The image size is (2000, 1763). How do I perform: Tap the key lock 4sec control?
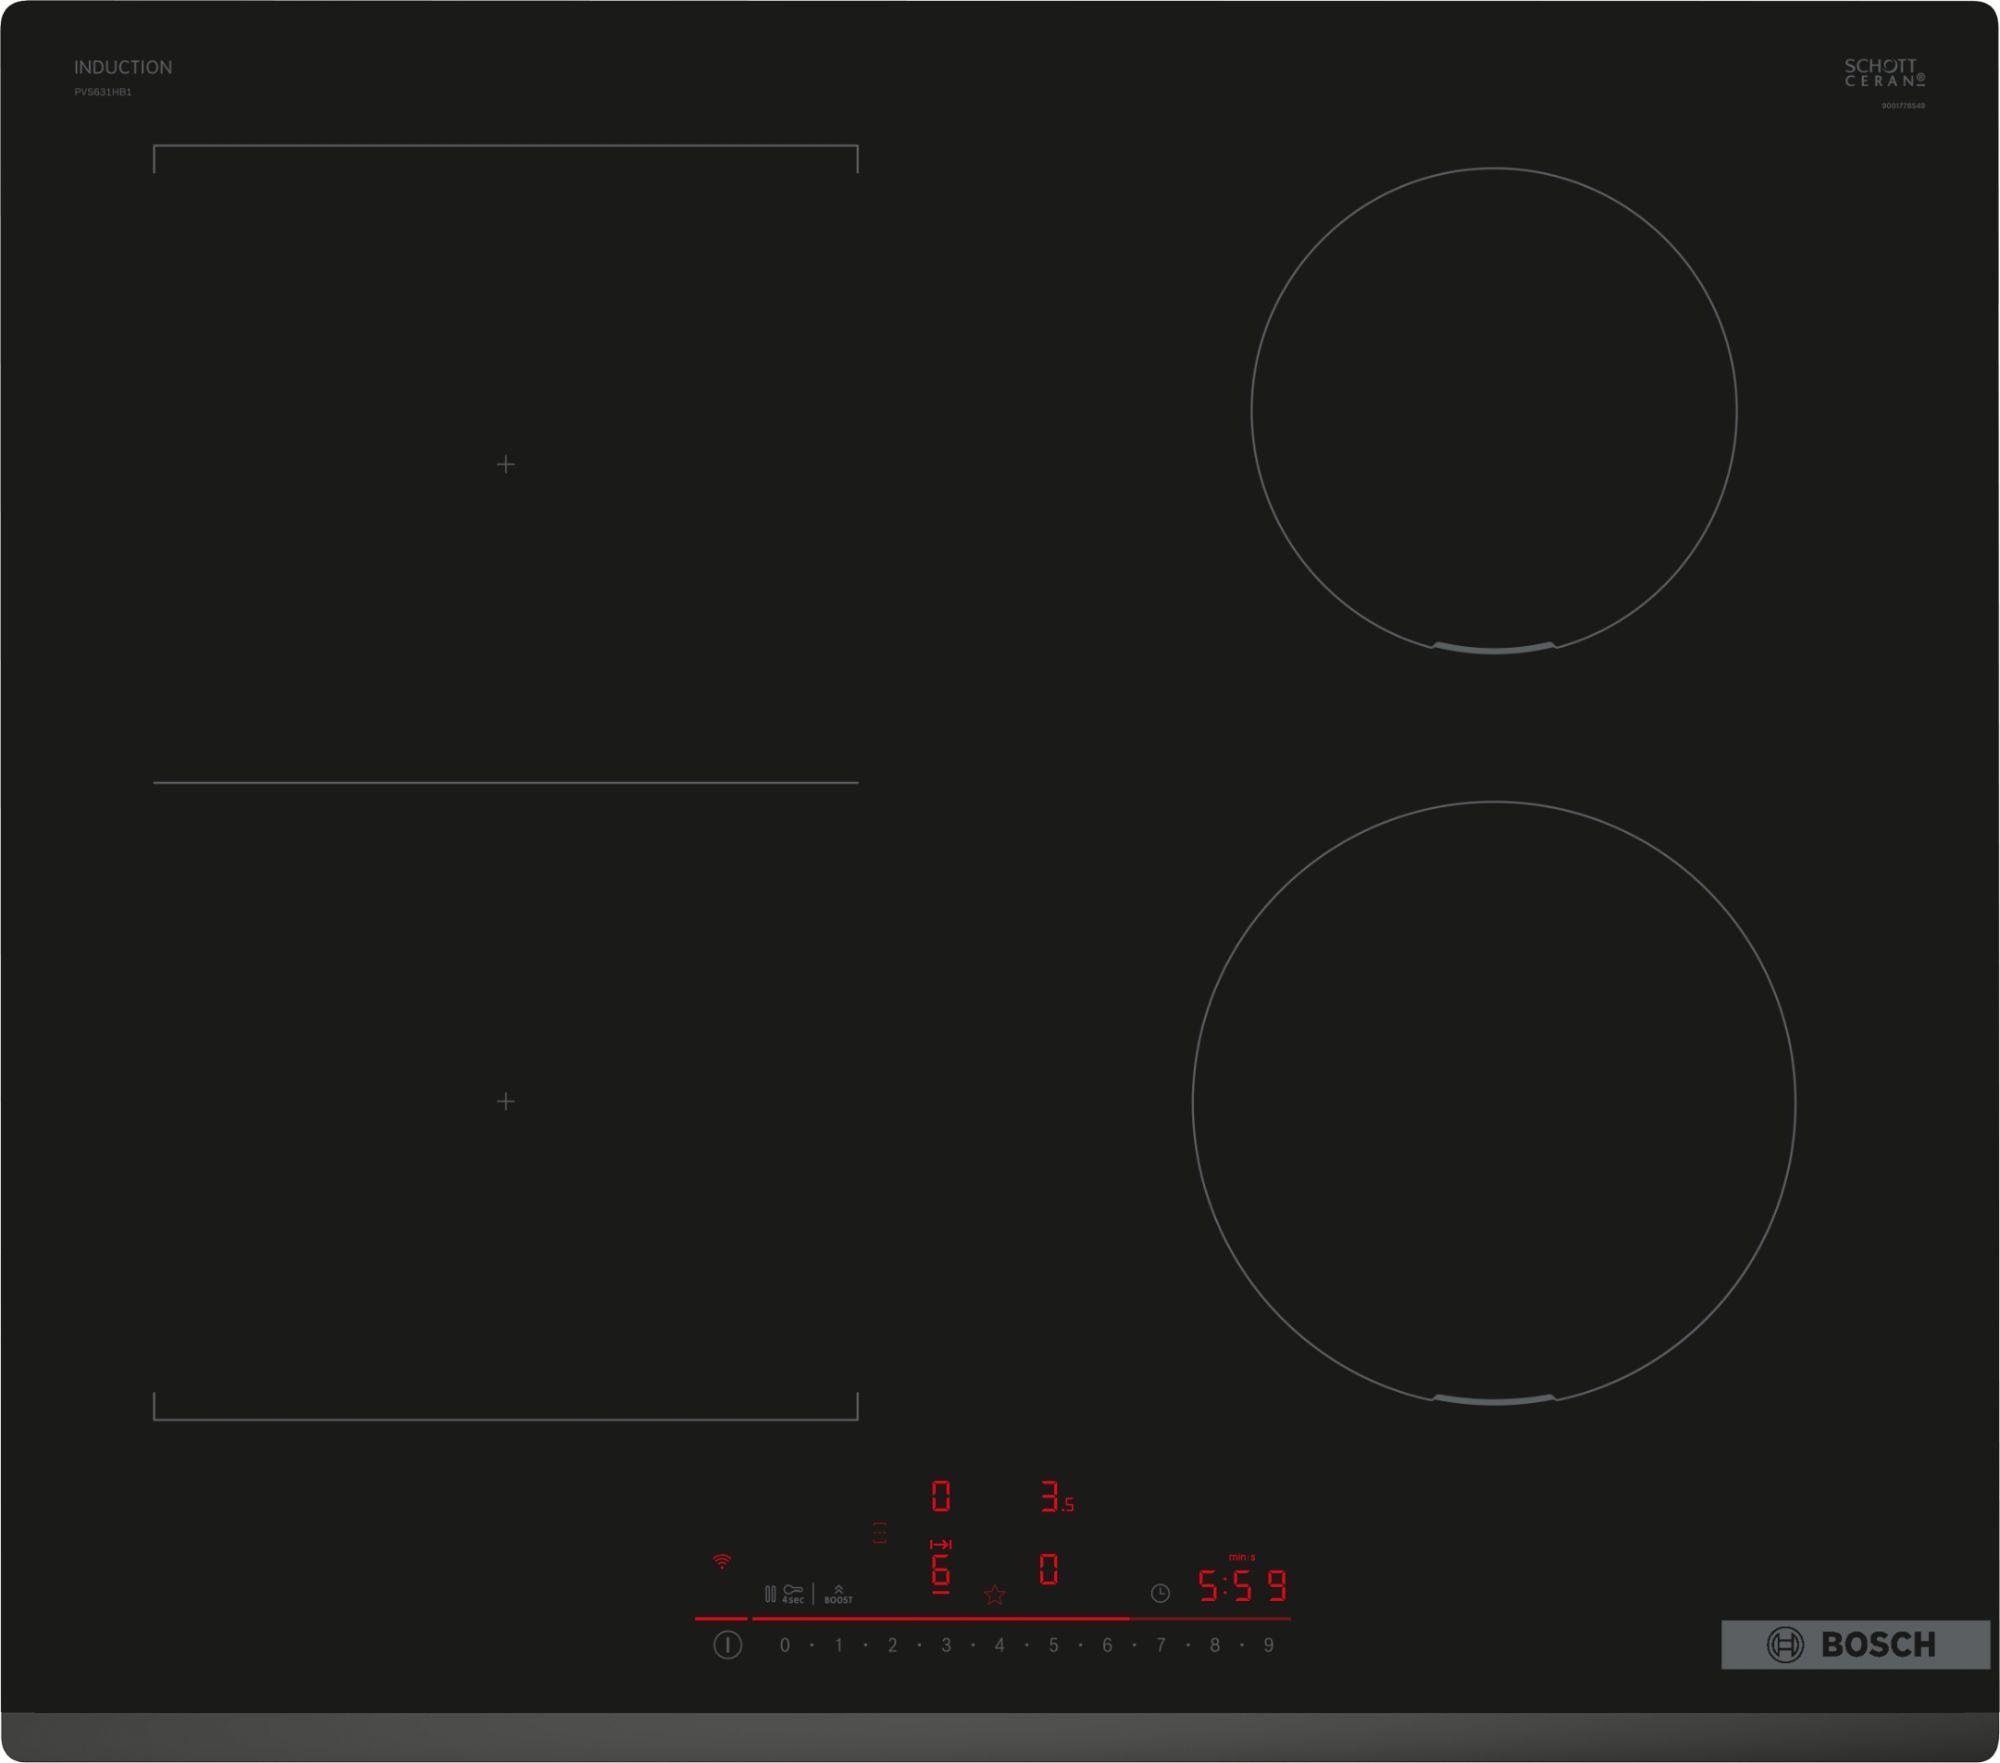[x=792, y=1596]
